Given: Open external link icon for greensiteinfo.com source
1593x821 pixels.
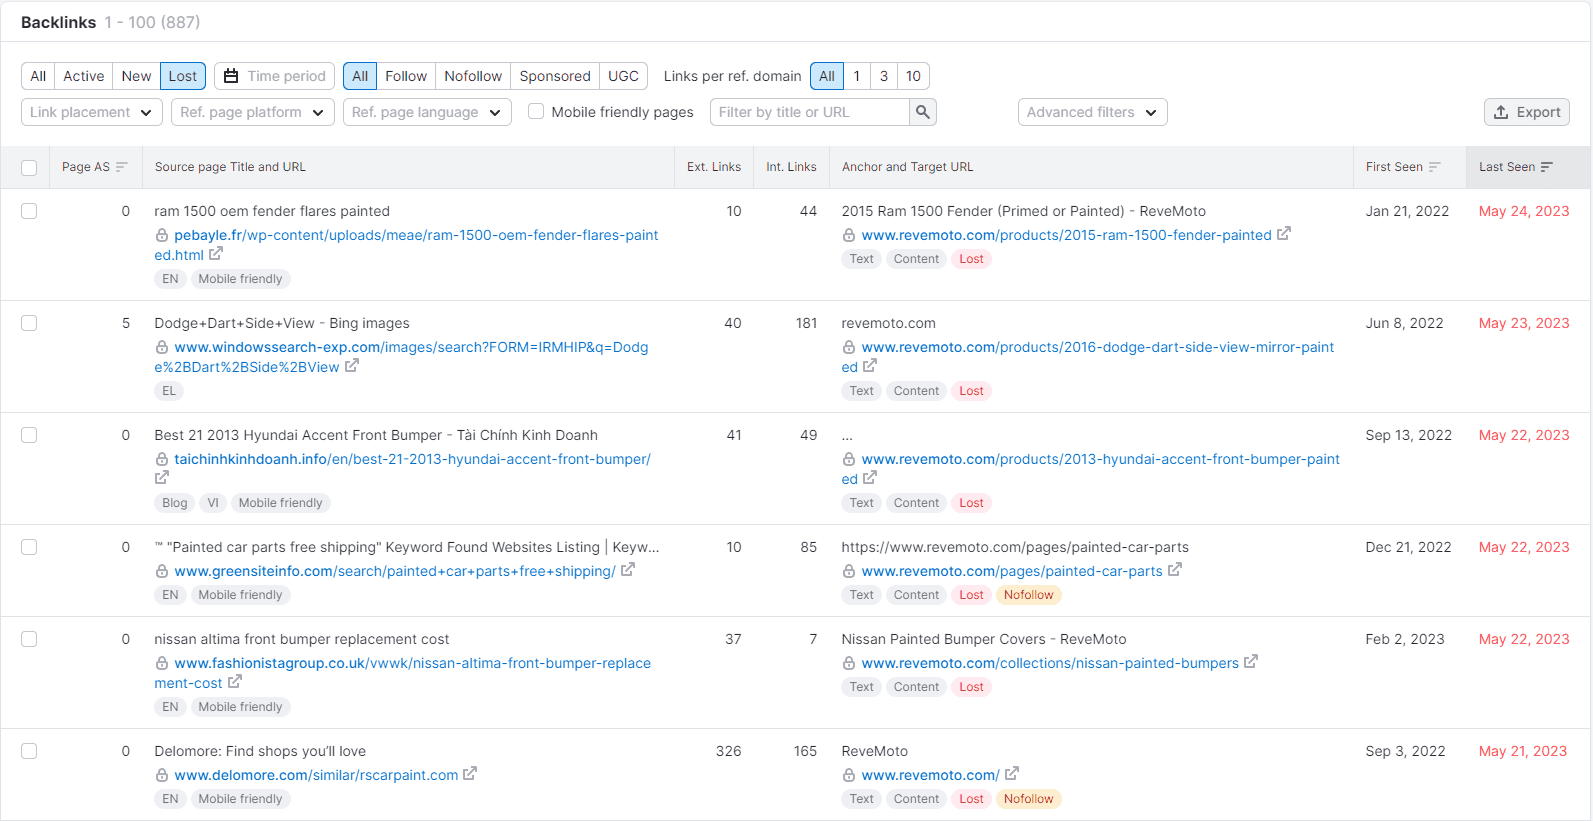Looking at the screenshot, I should point(628,570).
